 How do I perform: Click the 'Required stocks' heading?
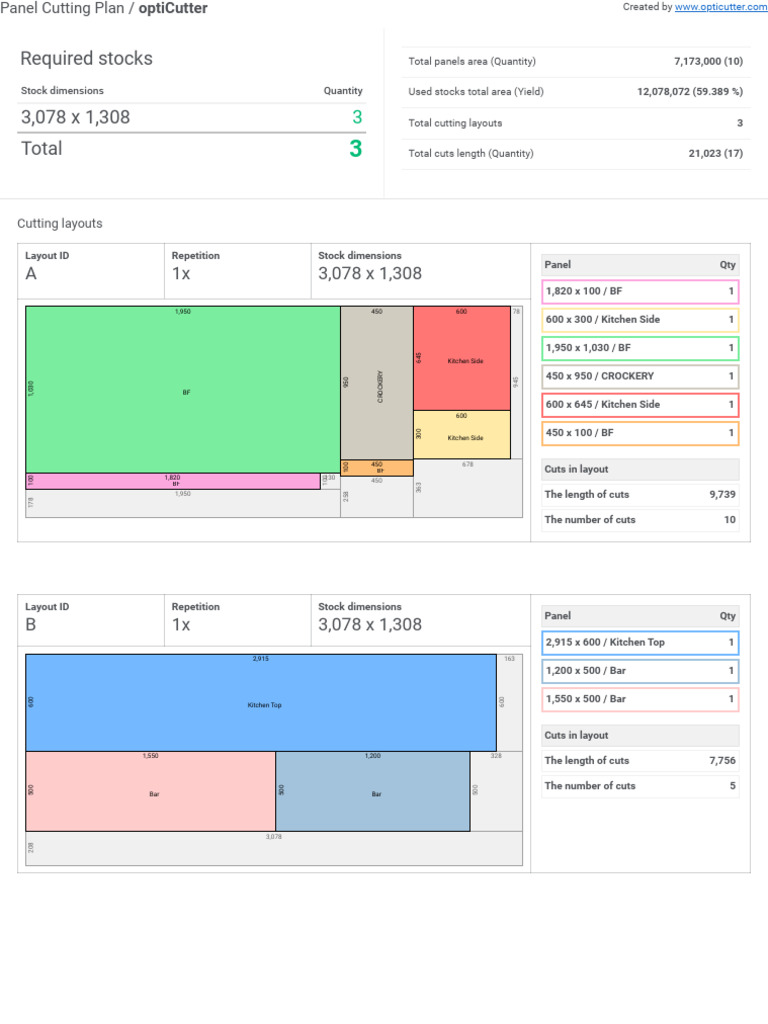(x=87, y=59)
